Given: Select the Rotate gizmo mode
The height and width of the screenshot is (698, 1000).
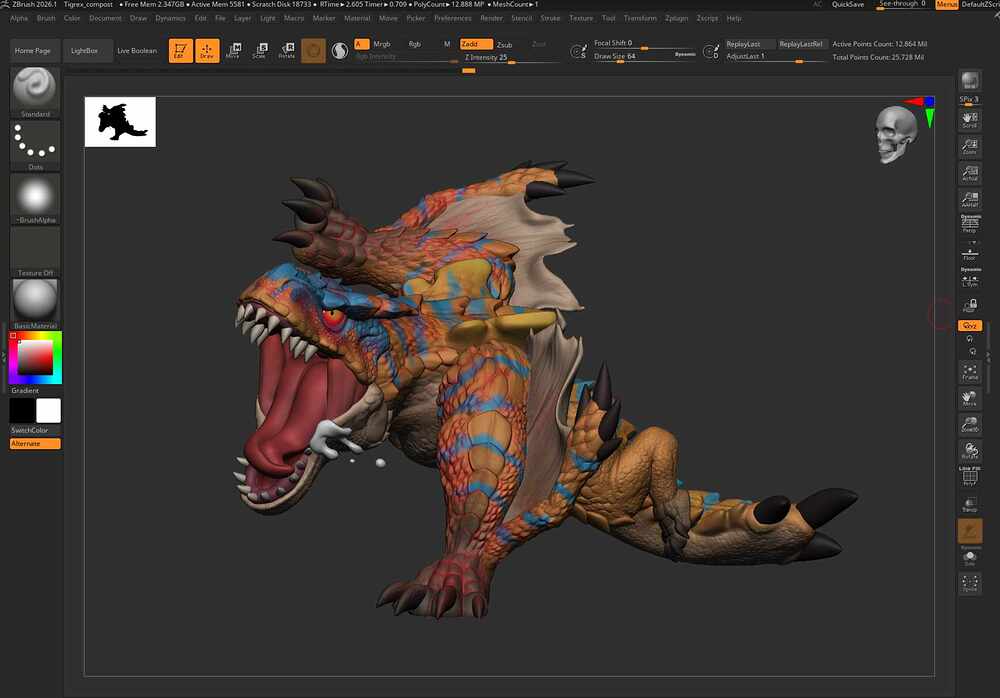Looking at the screenshot, I should point(286,50).
